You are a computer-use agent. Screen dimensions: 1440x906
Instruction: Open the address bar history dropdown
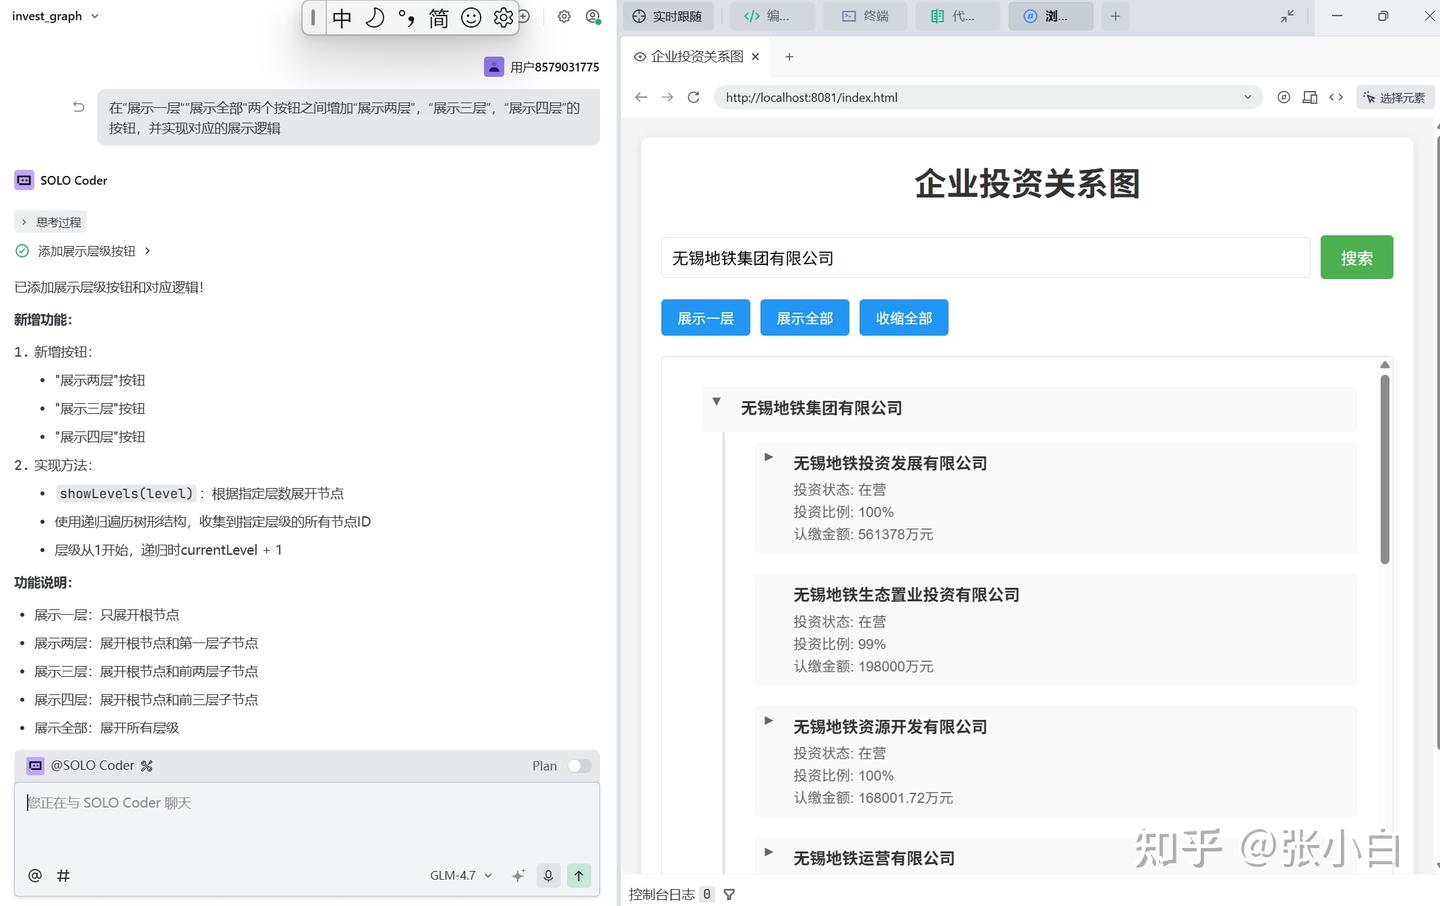1247,97
